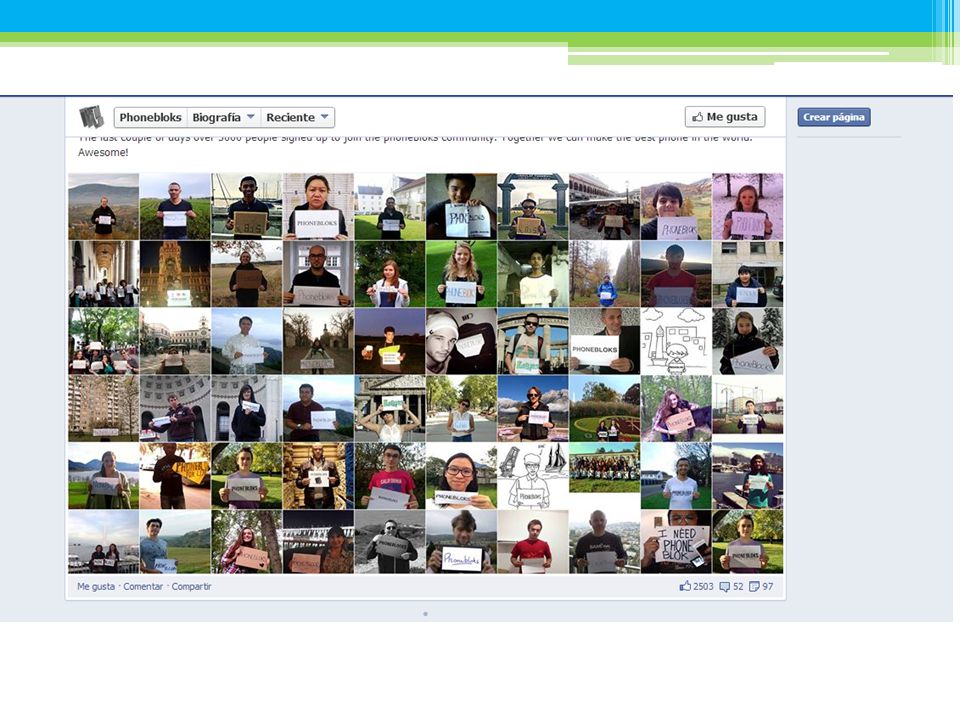Open the 97 shares counter
This screenshot has width=960, height=720.
point(761,587)
